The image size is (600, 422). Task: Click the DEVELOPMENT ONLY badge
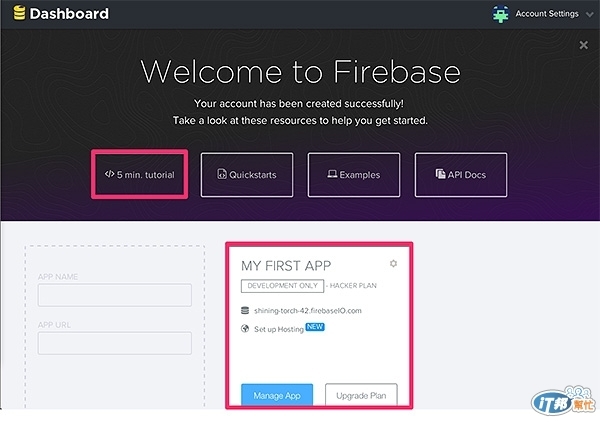click(282, 286)
